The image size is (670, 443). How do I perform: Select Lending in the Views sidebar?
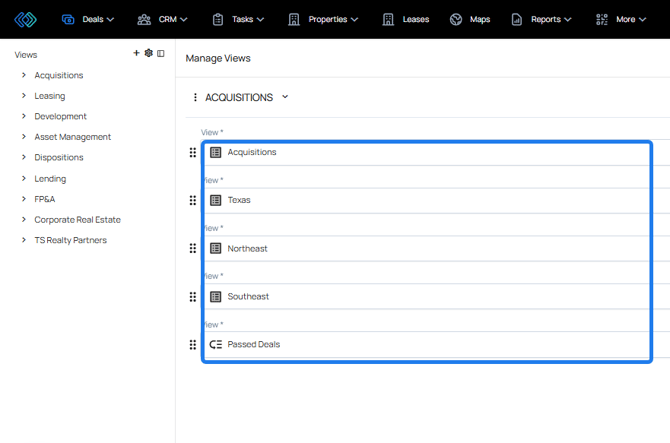(x=50, y=179)
